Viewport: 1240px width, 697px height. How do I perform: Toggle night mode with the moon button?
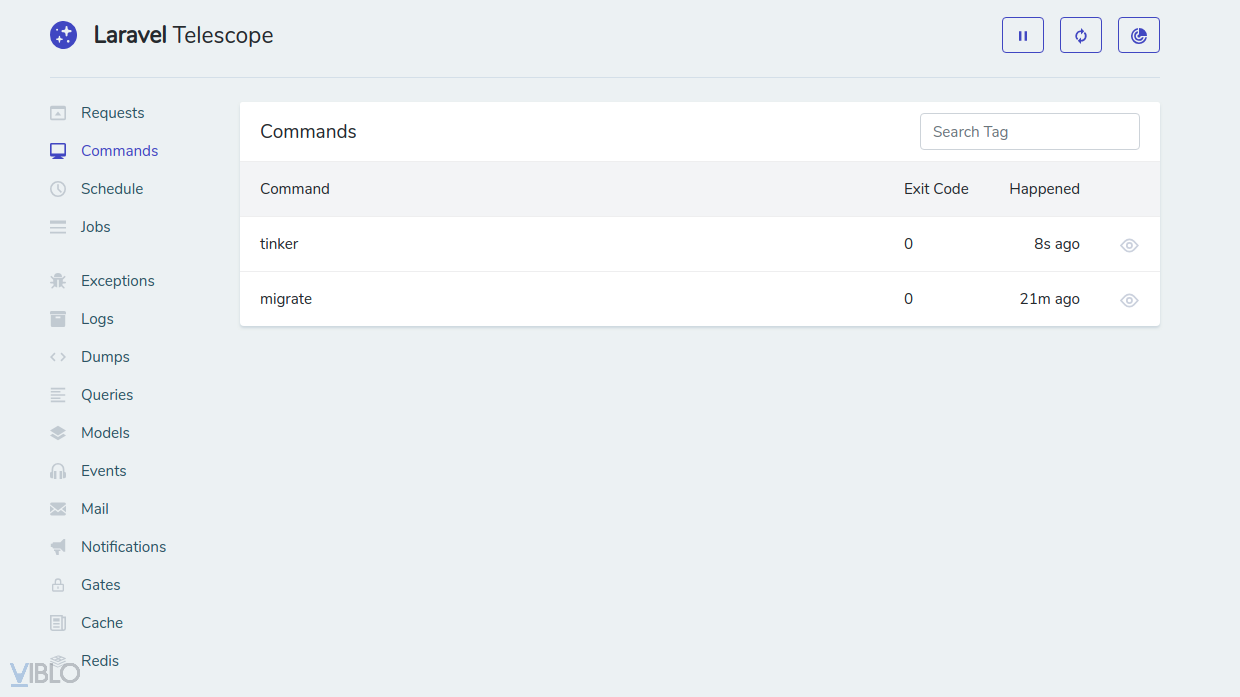pyautogui.click(x=1139, y=35)
